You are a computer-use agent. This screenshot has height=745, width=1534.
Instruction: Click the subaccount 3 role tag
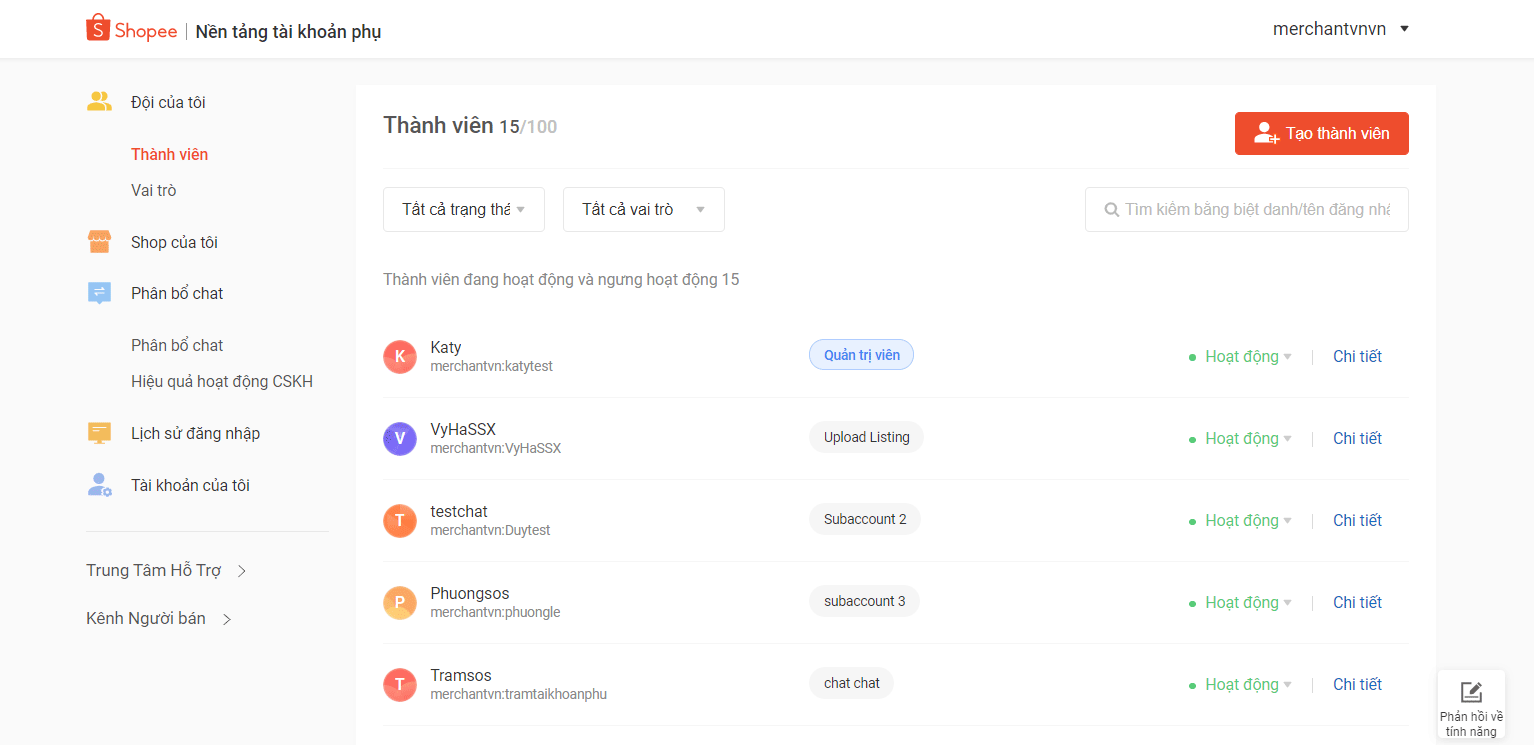tap(864, 601)
